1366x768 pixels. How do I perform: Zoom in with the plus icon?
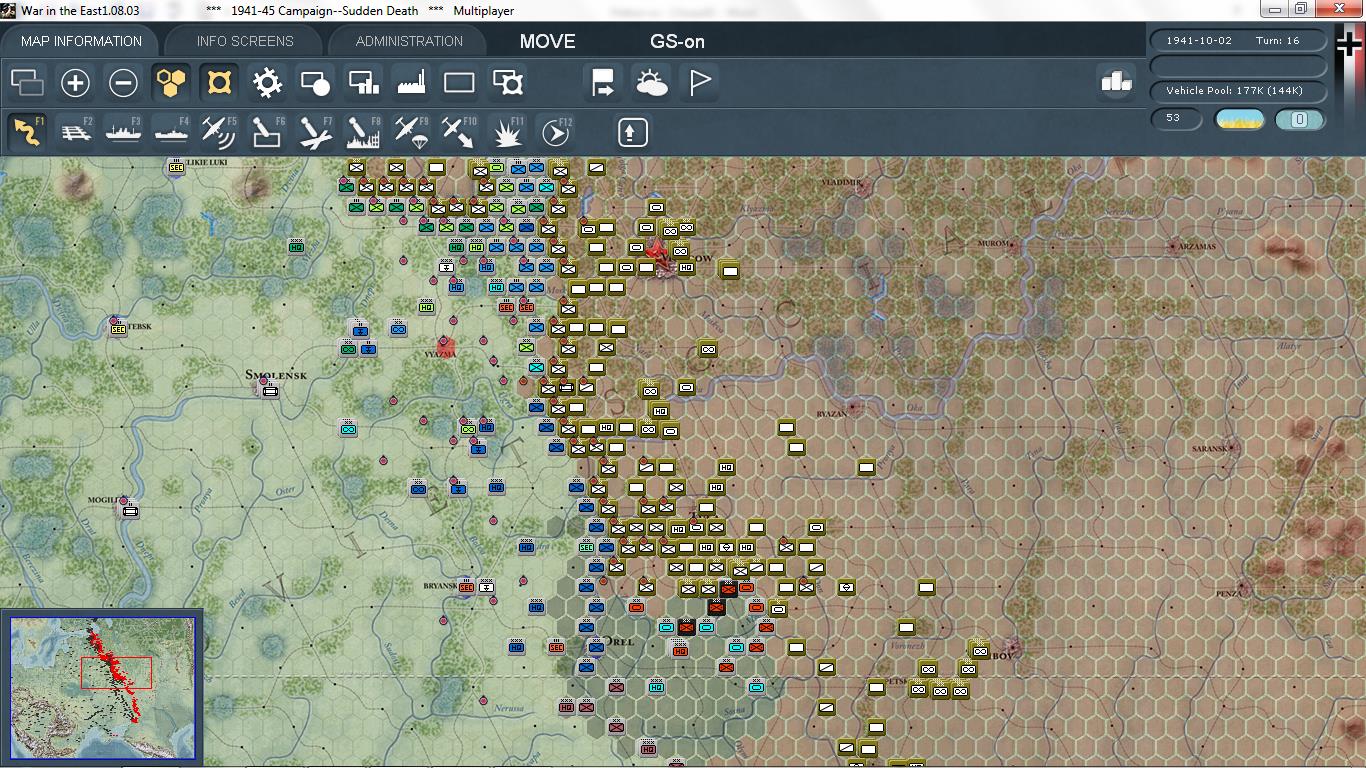(x=75, y=83)
